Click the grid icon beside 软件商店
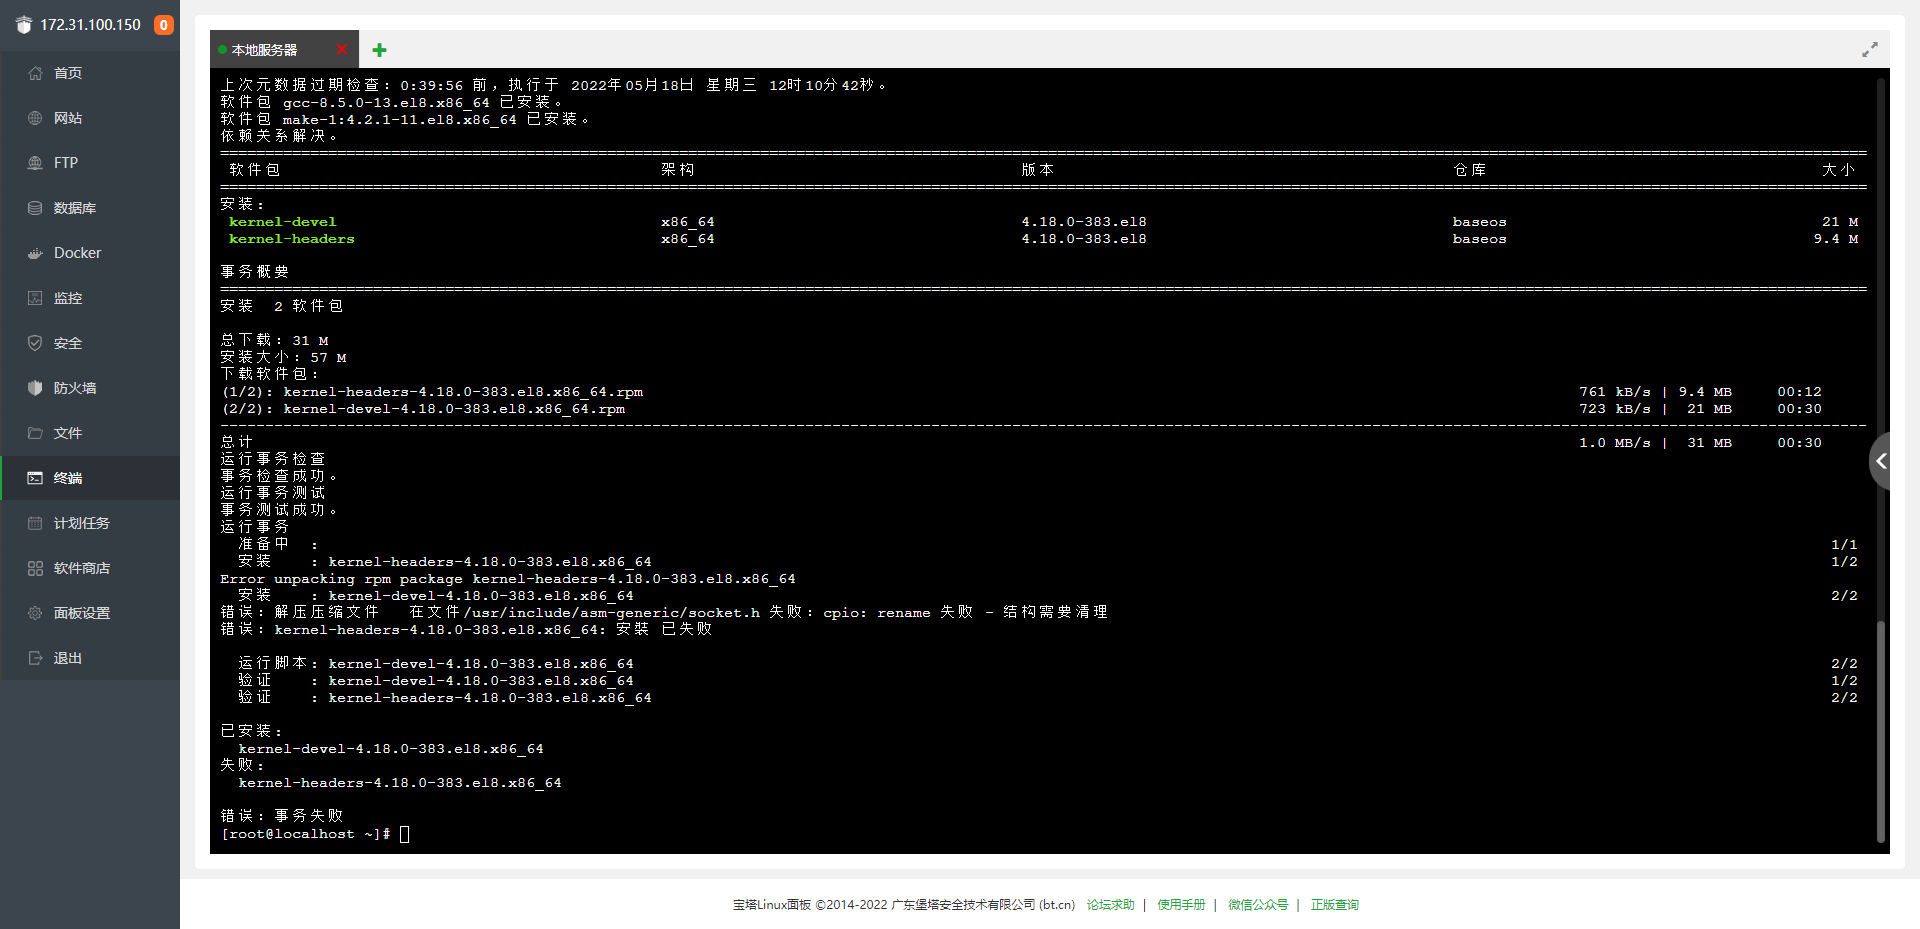The width and height of the screenshot is (1920, 929). [35, 568]
